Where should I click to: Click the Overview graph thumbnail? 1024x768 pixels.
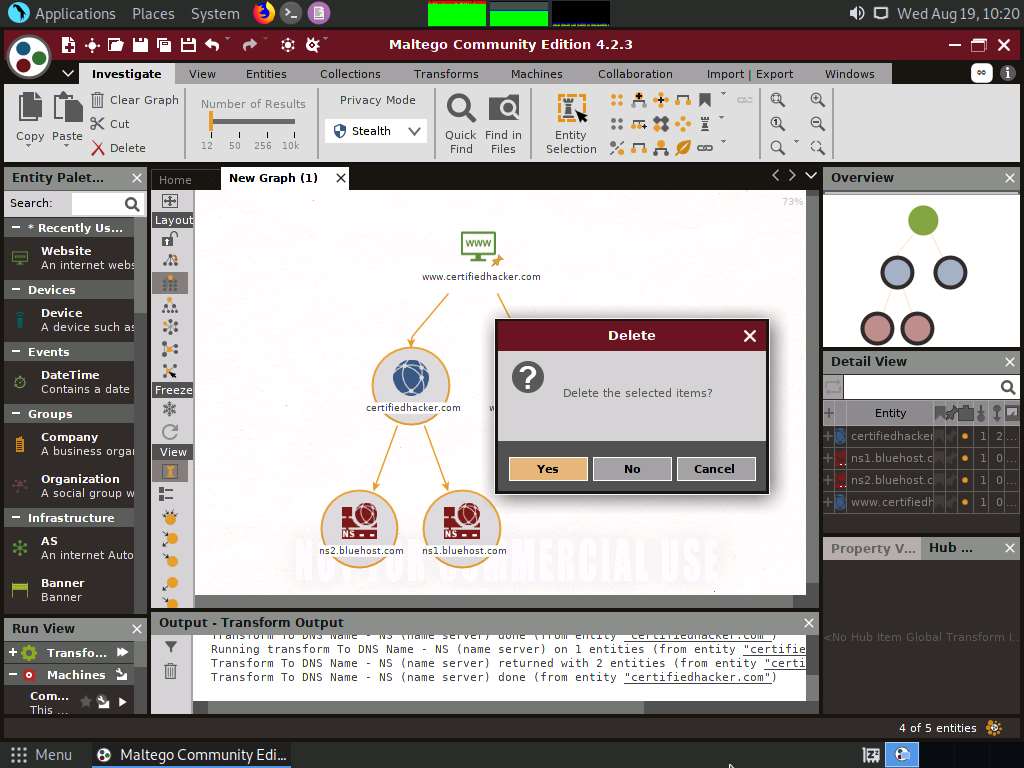tap(921, 270)
